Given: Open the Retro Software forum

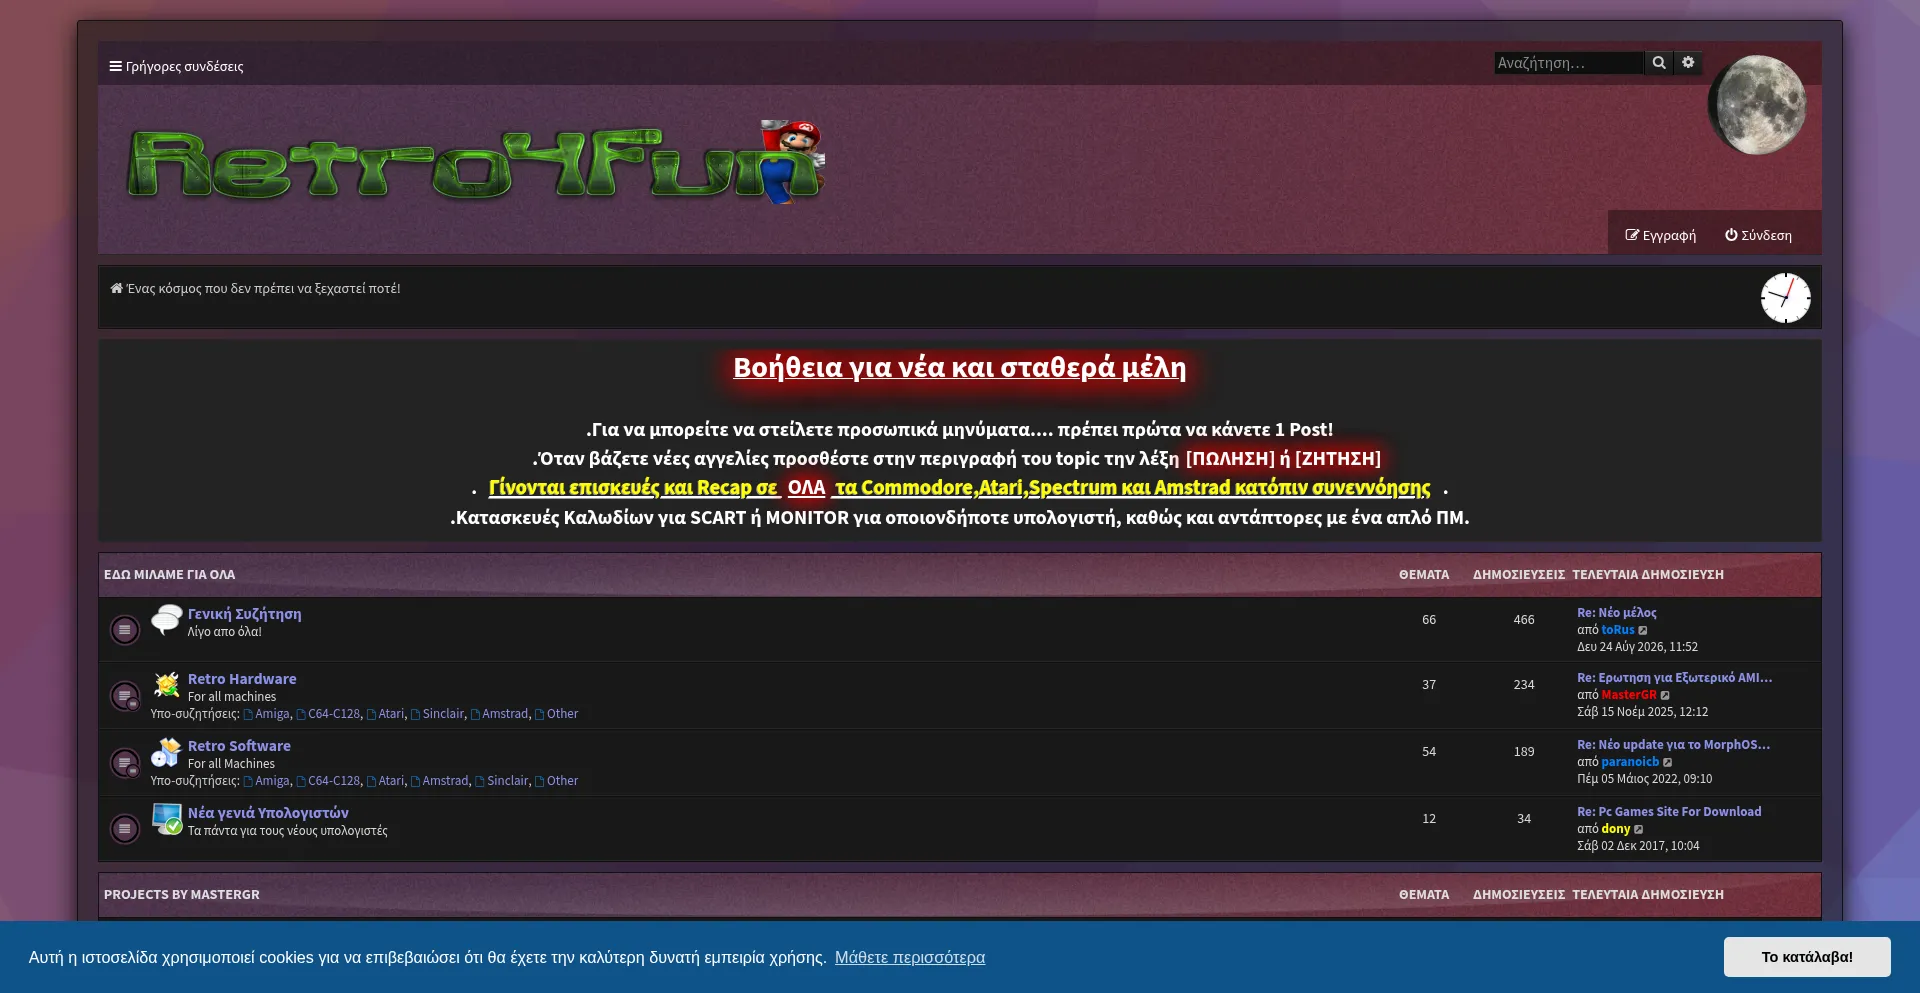Looking at the screenshot, I should (x=239, y=746).
